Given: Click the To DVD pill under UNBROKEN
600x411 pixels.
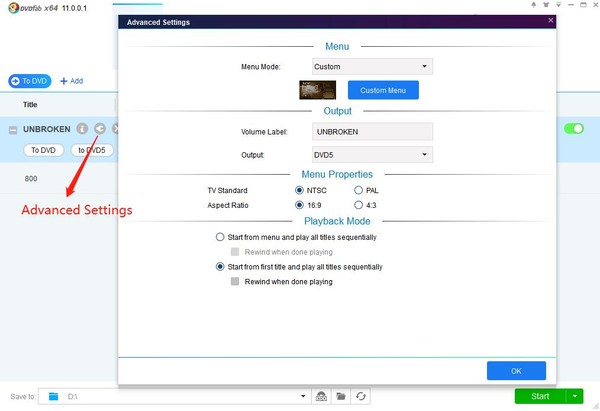Looking at the screenshot, I should pos(43,150).
